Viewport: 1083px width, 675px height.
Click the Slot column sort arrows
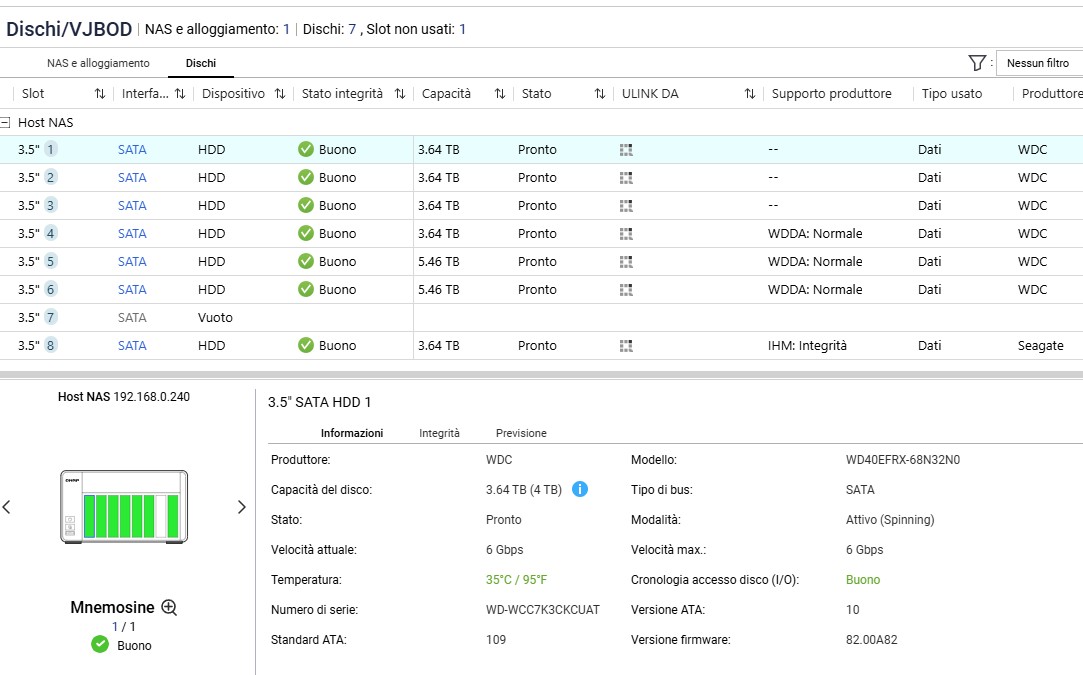pyautogui.click(x=100, y=94)
